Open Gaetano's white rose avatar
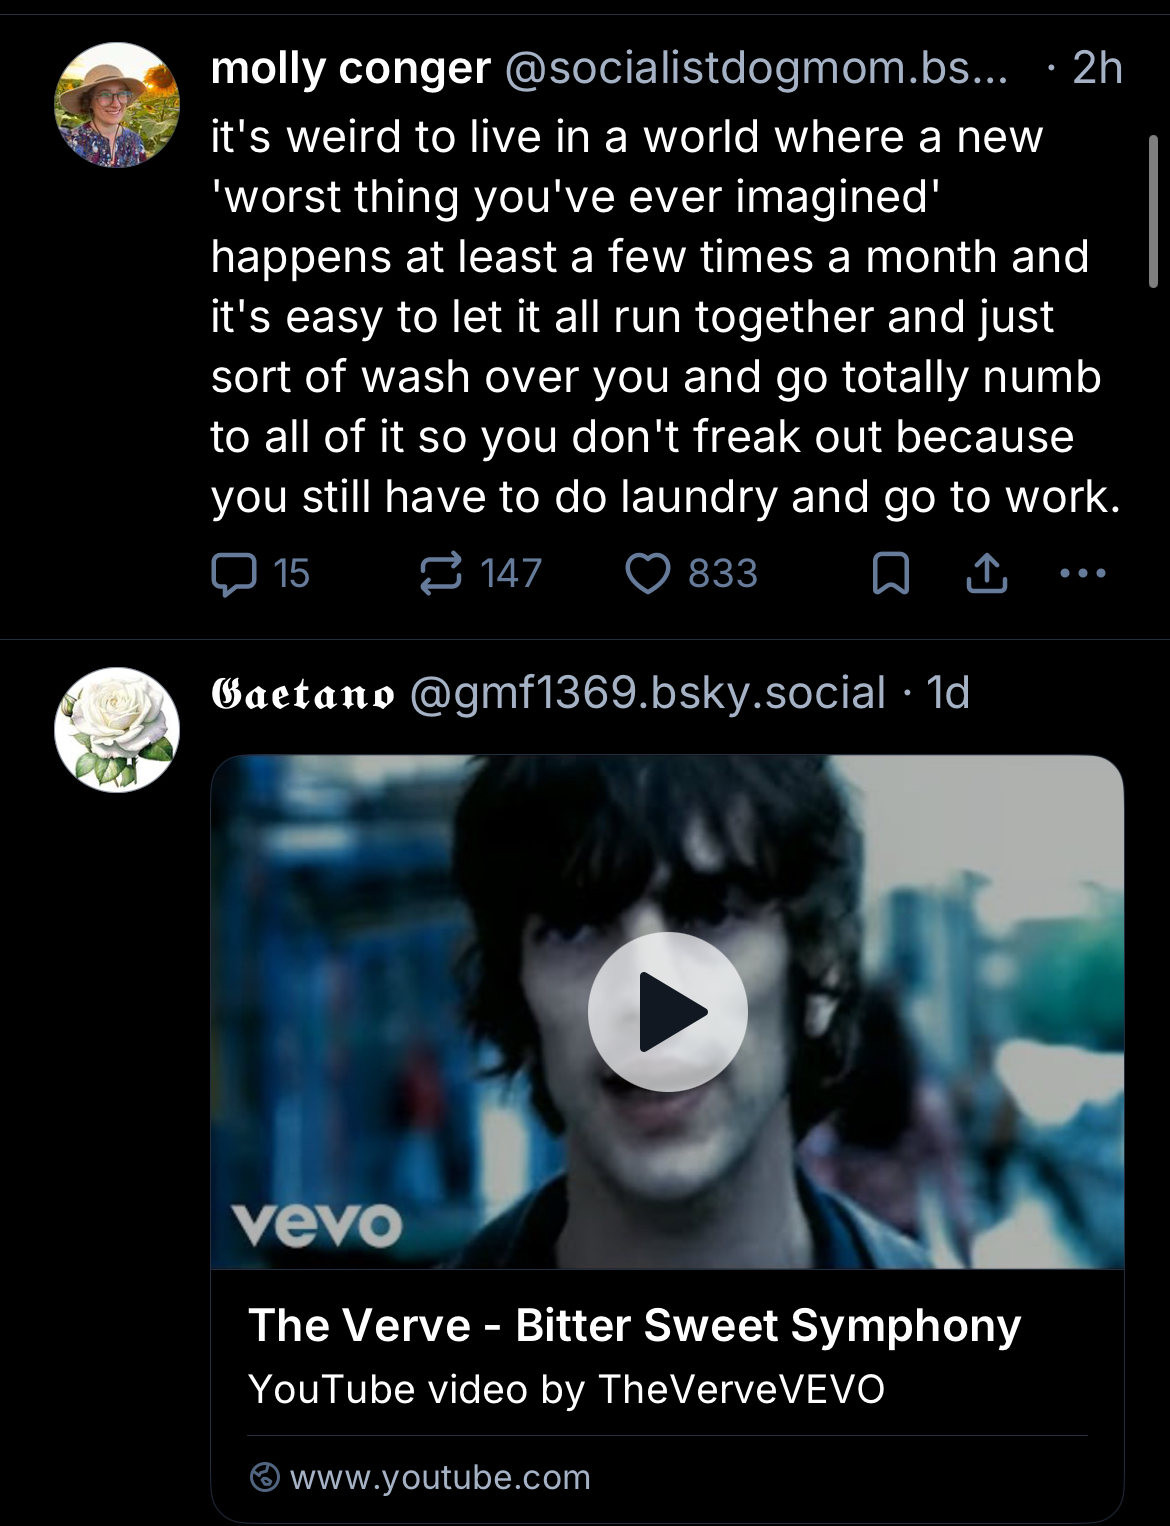1170x1526 pixels. [117, 730]
